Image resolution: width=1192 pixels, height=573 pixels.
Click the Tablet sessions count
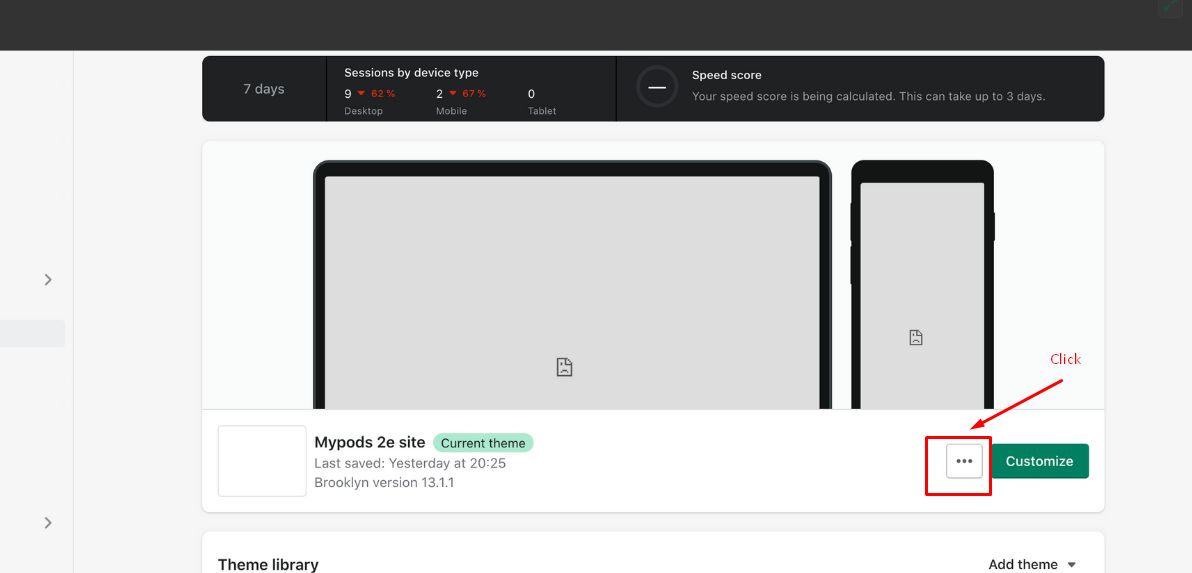coord(531,94)
